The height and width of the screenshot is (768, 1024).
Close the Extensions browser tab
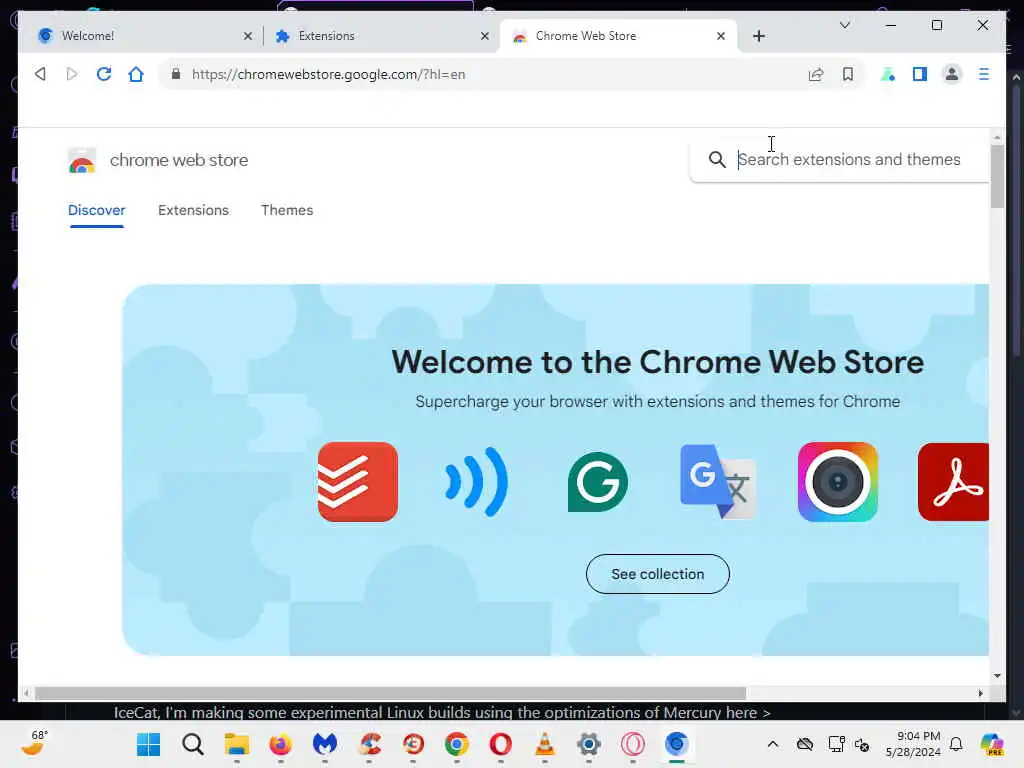[485, 36]
